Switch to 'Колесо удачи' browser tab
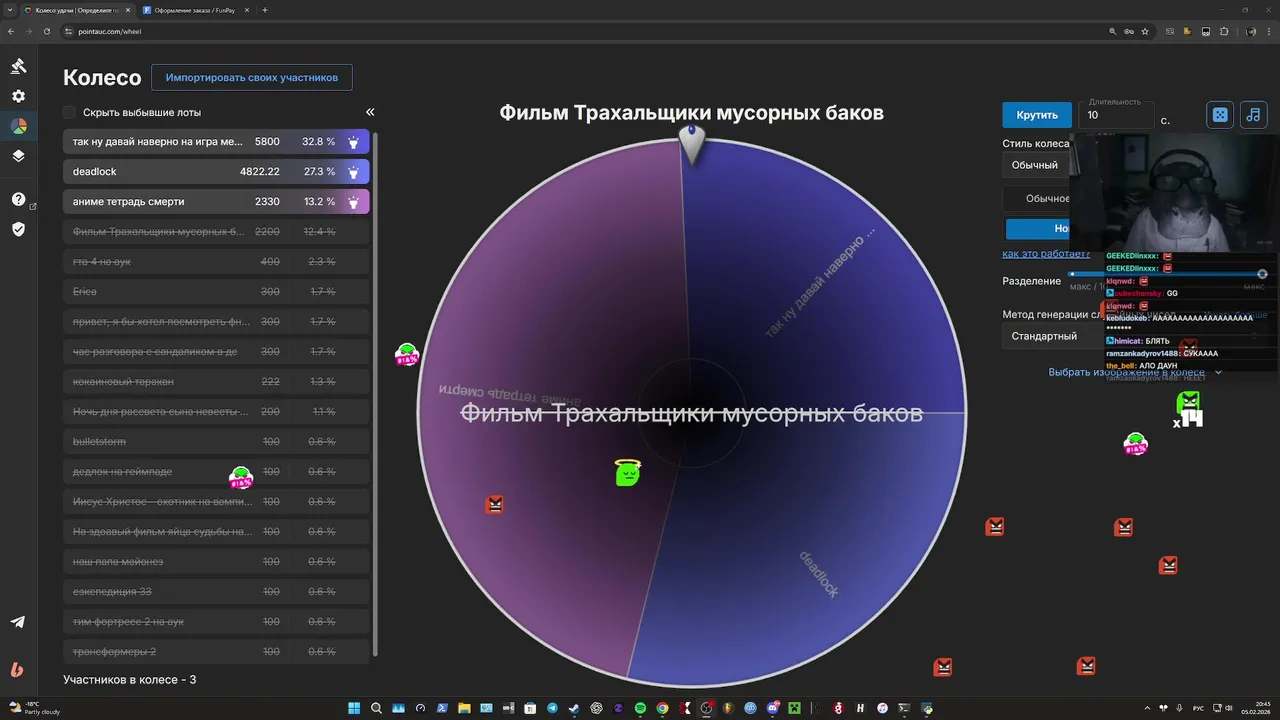 (x=76, y=10)
